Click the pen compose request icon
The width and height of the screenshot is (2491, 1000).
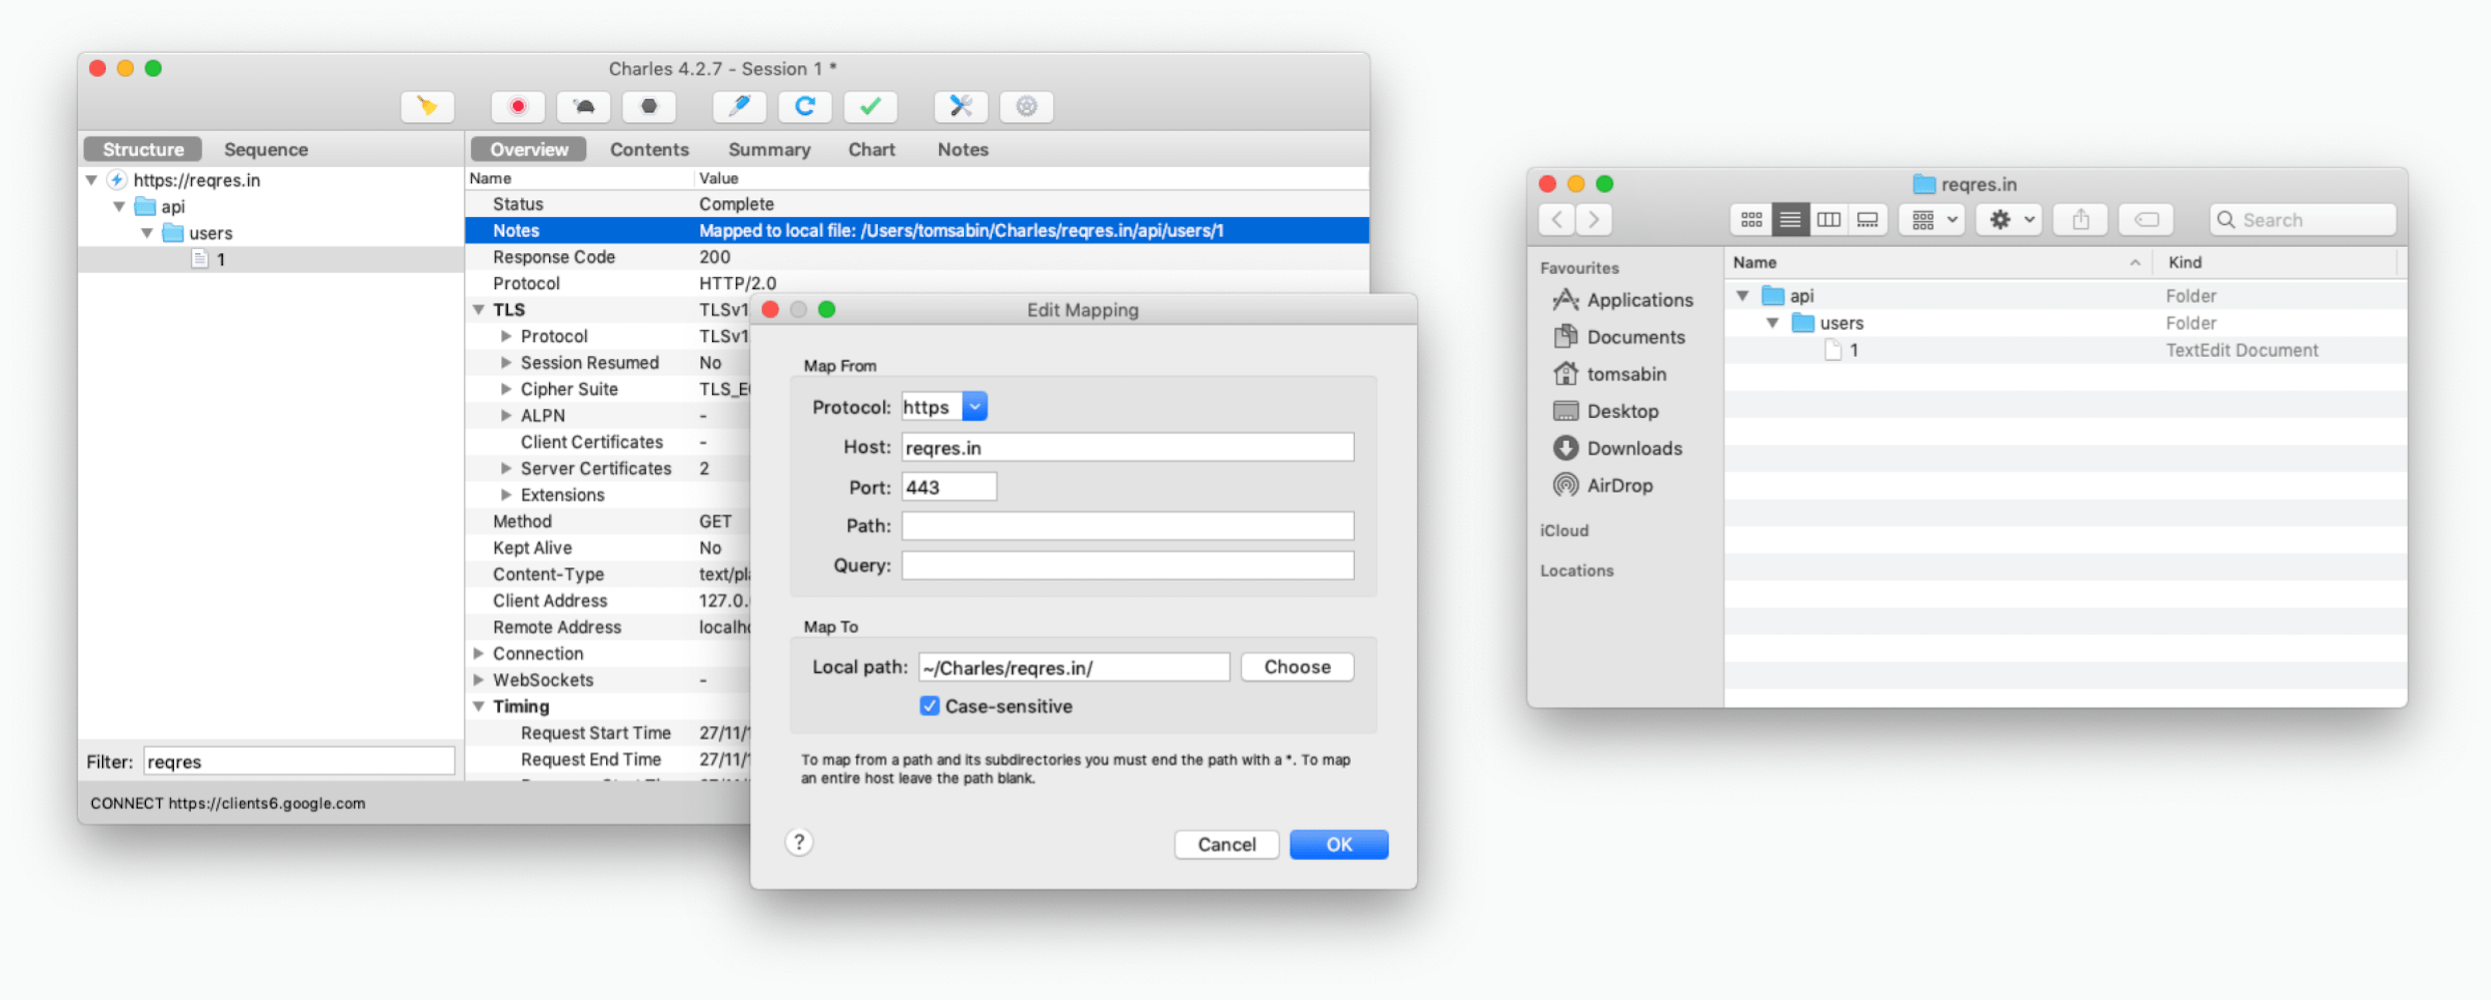tap(739, 106)
